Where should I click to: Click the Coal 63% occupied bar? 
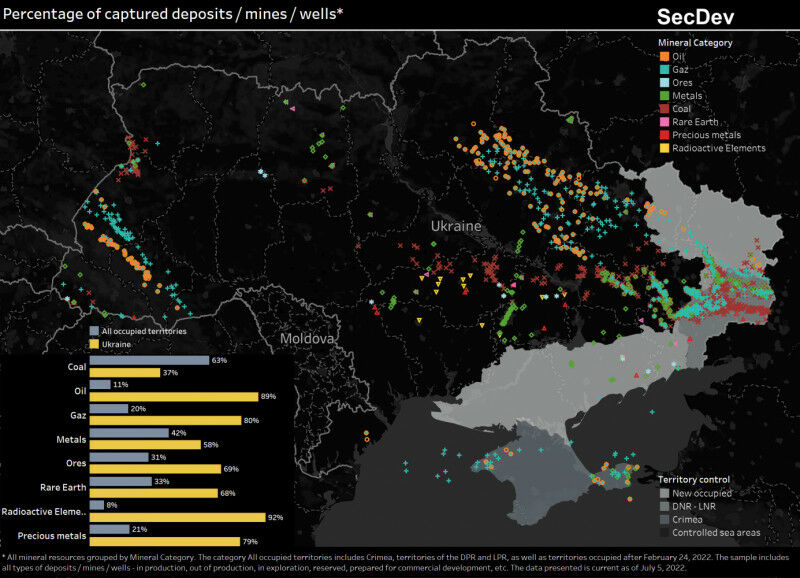[149, 360]
